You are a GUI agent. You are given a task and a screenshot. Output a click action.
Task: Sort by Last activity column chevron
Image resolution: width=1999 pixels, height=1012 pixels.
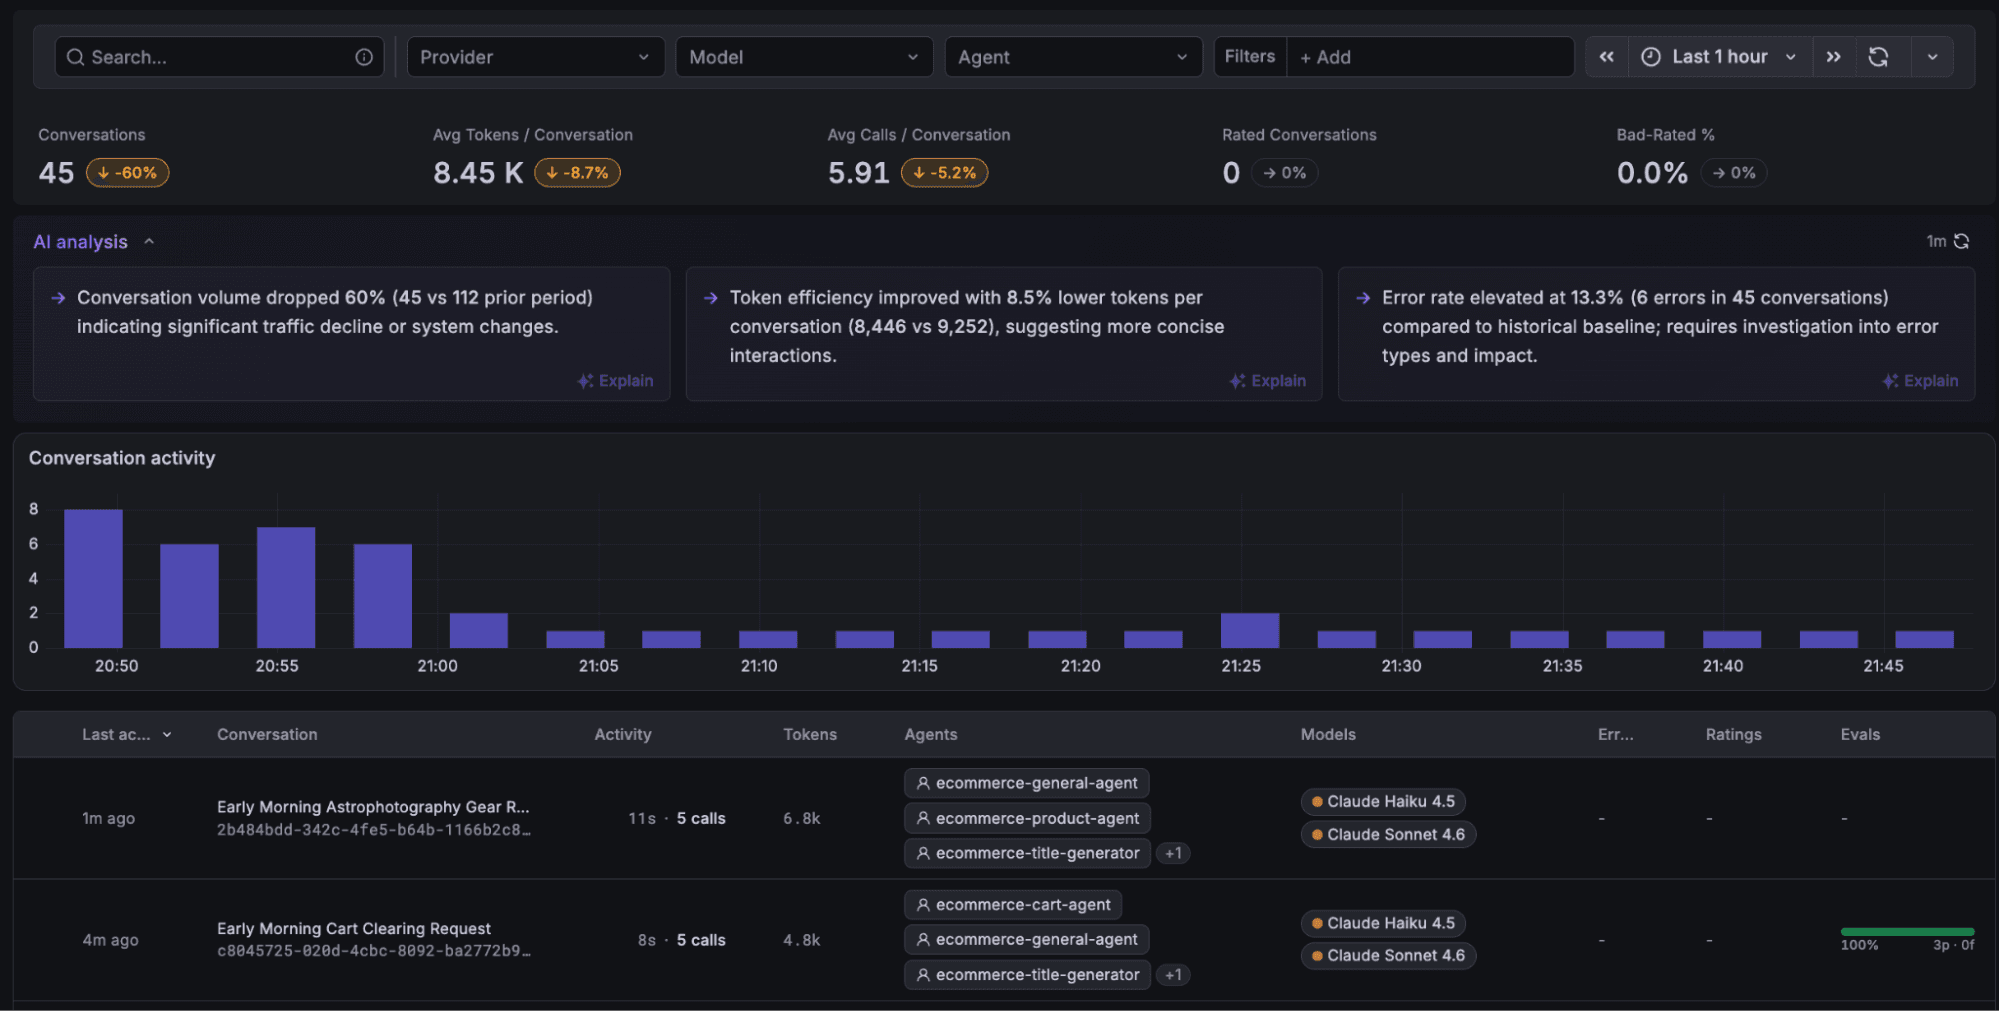167,734
